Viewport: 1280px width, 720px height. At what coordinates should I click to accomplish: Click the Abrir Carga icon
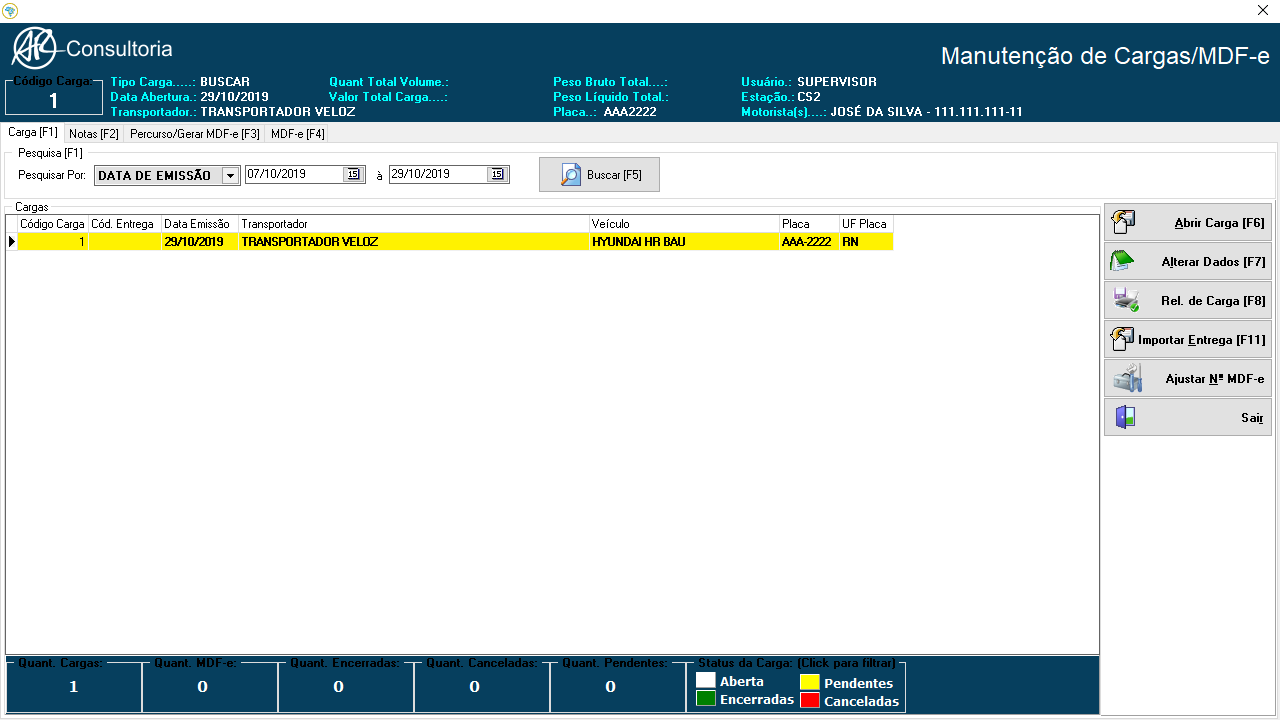pyautogui.click(x=1123, y=222)
